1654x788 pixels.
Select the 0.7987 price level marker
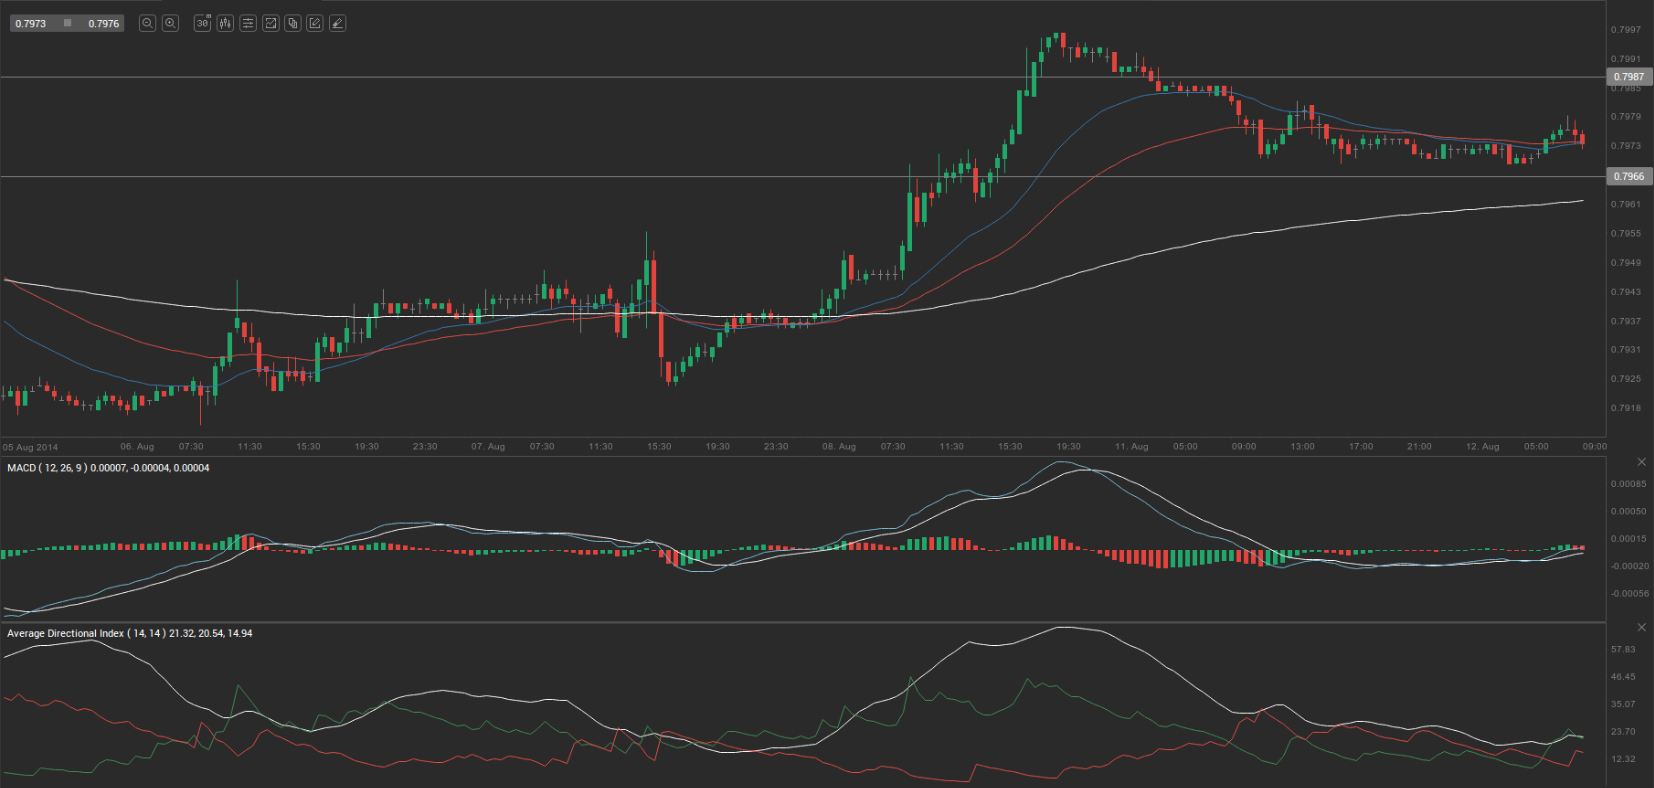coord(1629,77)
